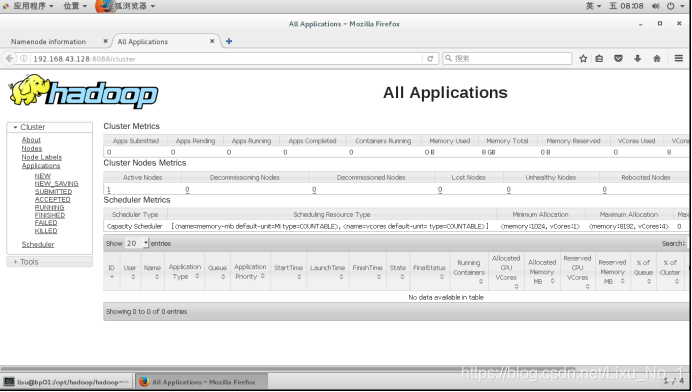This screenshot has height=392, width=692.
Task: Open the Nodes link
Action: point(32,148)
